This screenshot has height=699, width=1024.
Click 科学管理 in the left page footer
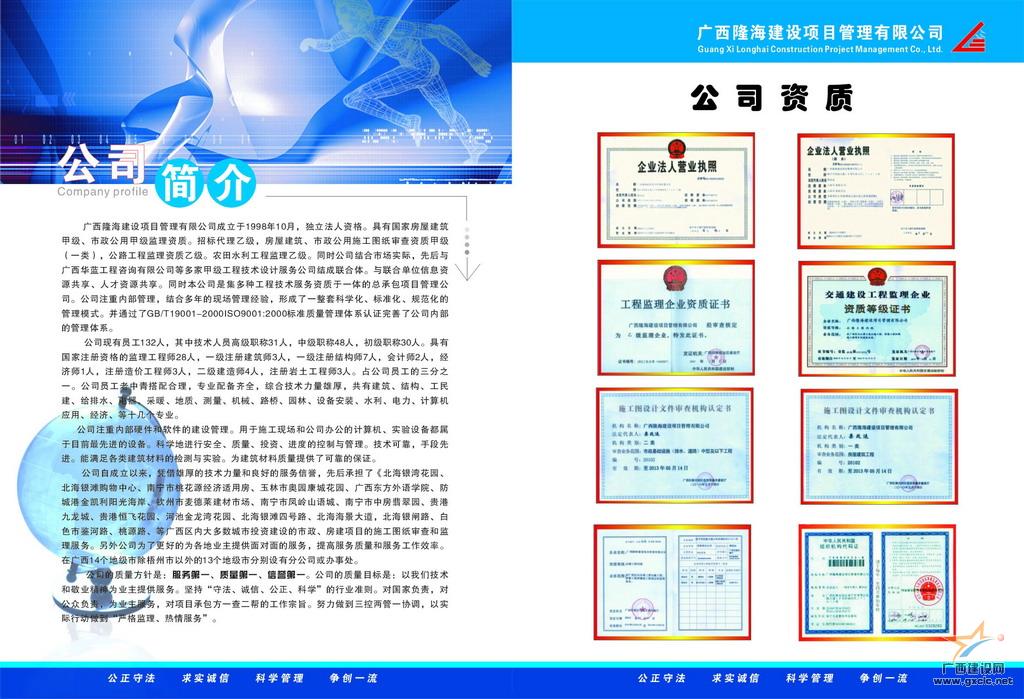pos(280,678)
